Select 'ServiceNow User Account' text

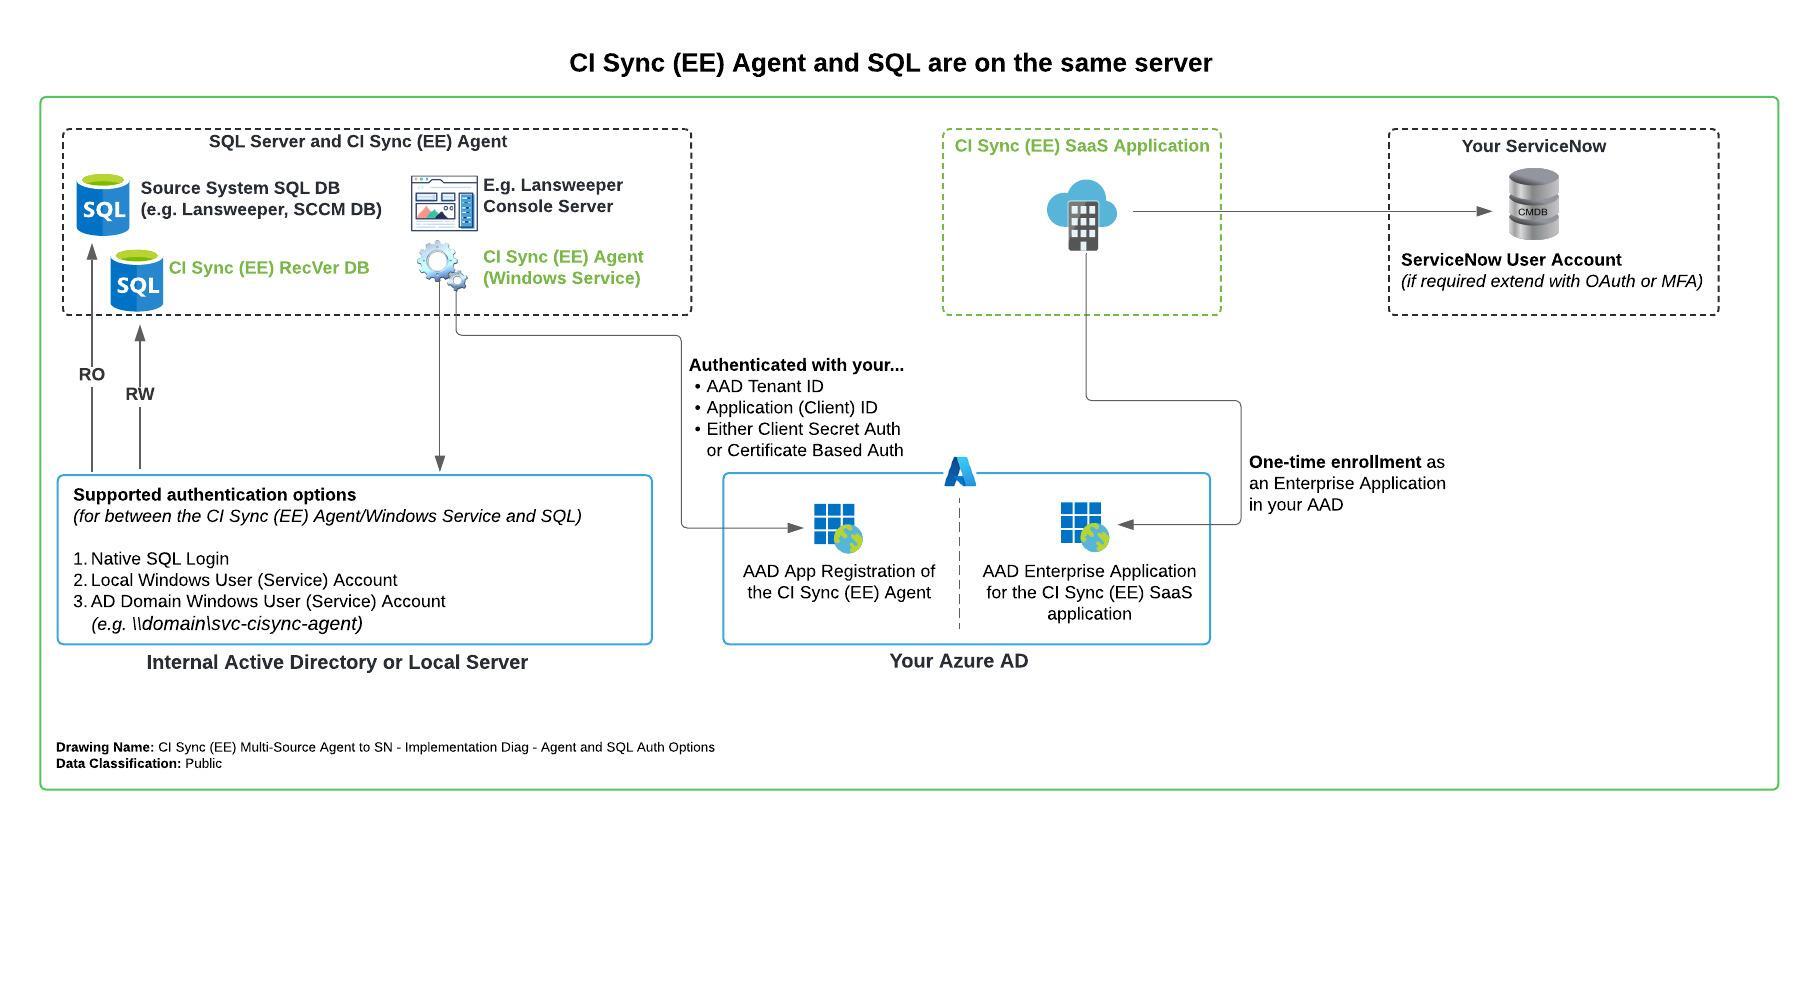click(1511, 260)
